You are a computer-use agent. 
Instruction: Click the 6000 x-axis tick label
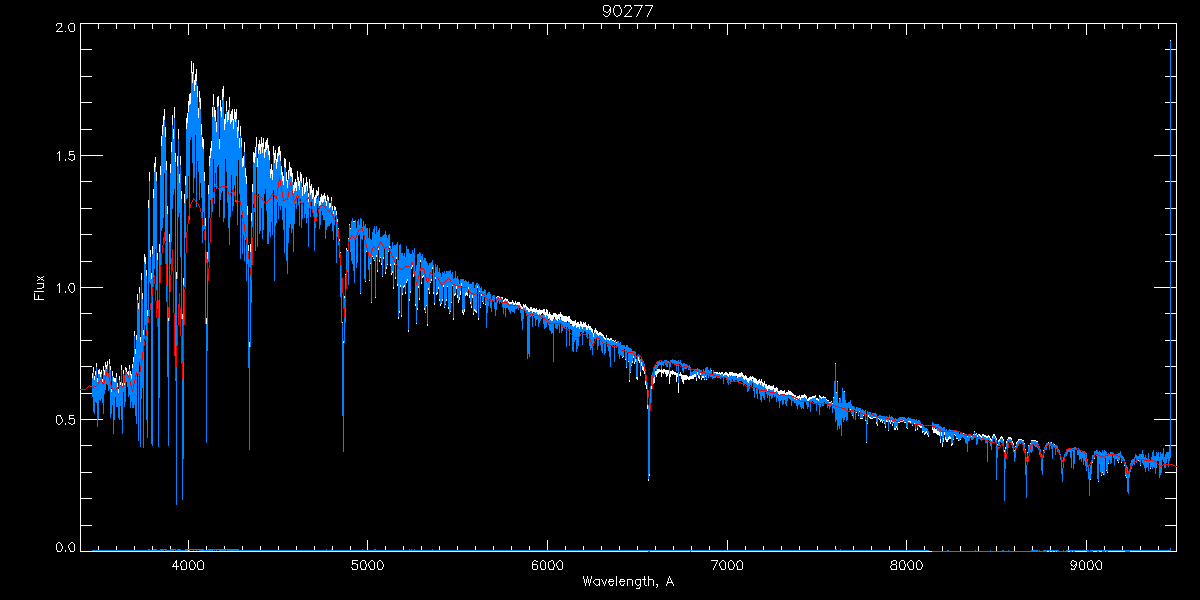[547, 564]
